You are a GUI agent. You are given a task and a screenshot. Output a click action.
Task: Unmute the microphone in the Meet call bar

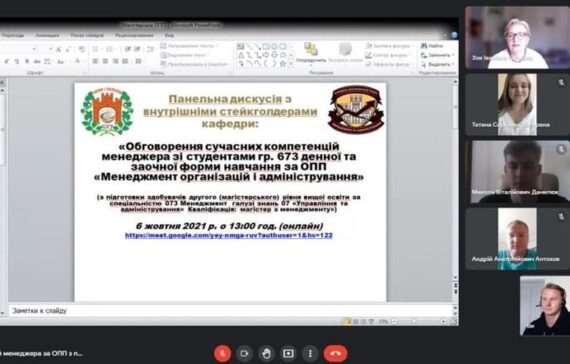click(222, 353)
